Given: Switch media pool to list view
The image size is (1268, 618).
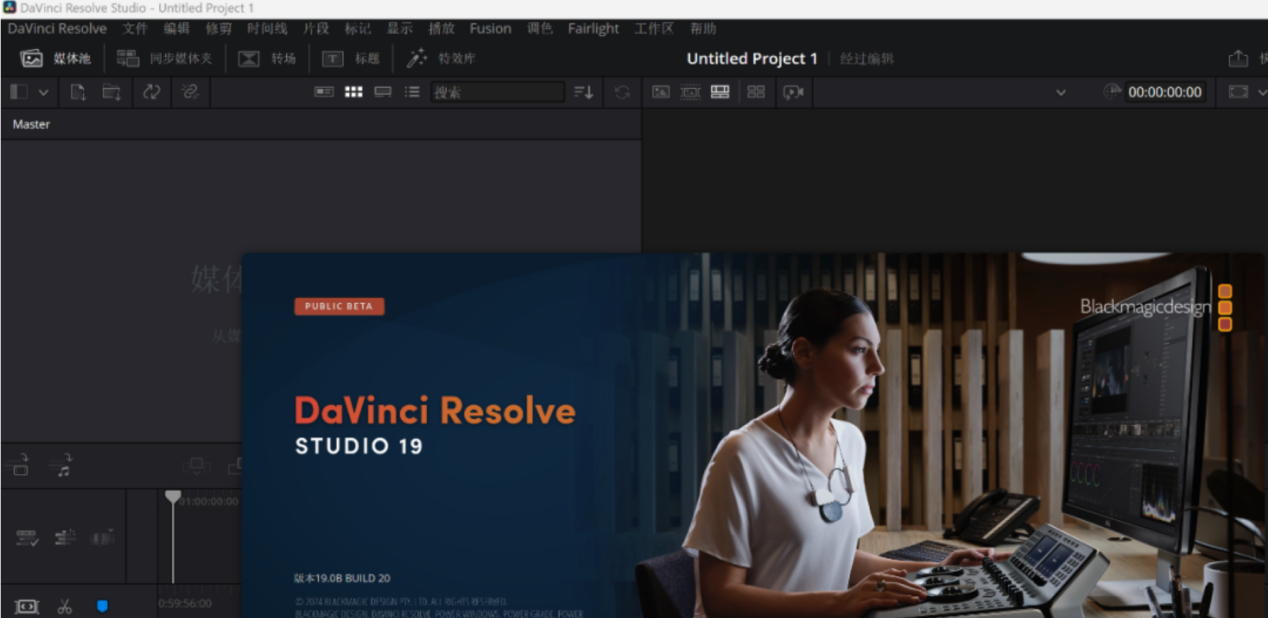Looking at the screenshot, I should click(412, 92).
